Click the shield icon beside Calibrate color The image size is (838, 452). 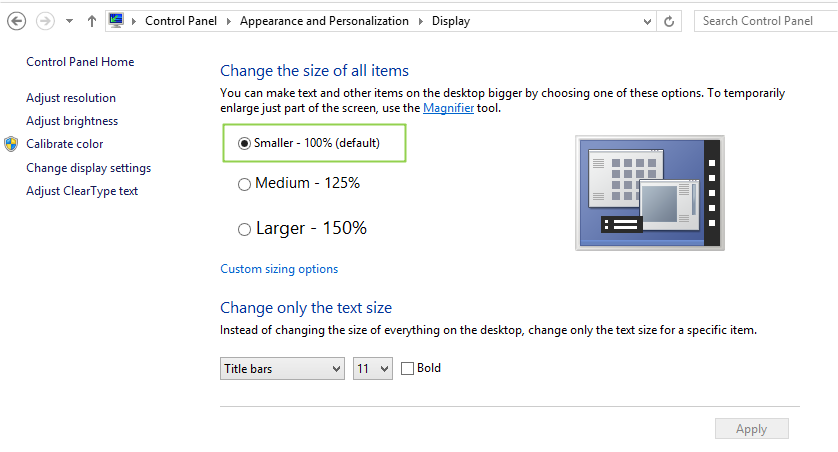(x=11, y=144)
